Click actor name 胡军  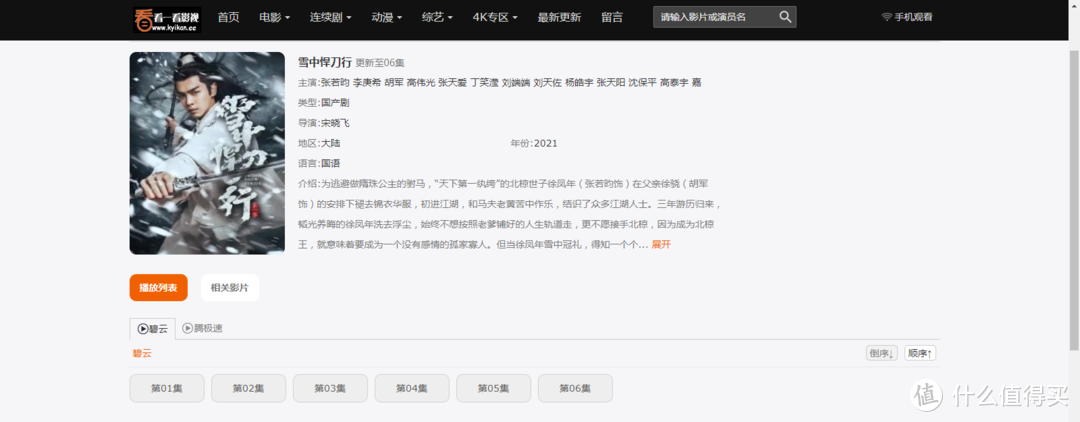point(394,83)
